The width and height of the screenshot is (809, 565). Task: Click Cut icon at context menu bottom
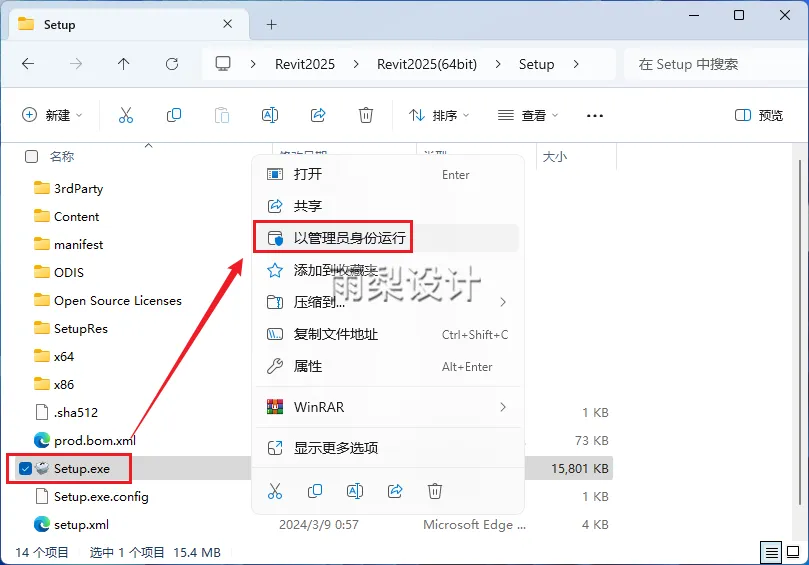[x=275, y=491]
